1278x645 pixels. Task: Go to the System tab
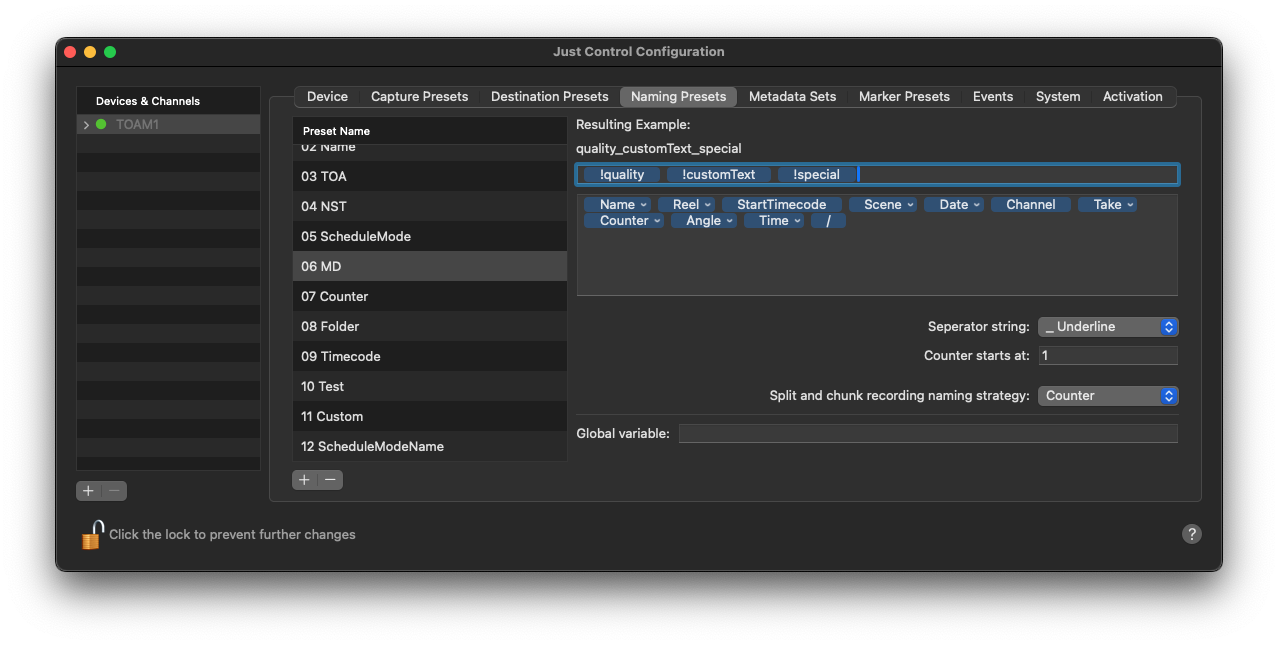pos(1058,97)
